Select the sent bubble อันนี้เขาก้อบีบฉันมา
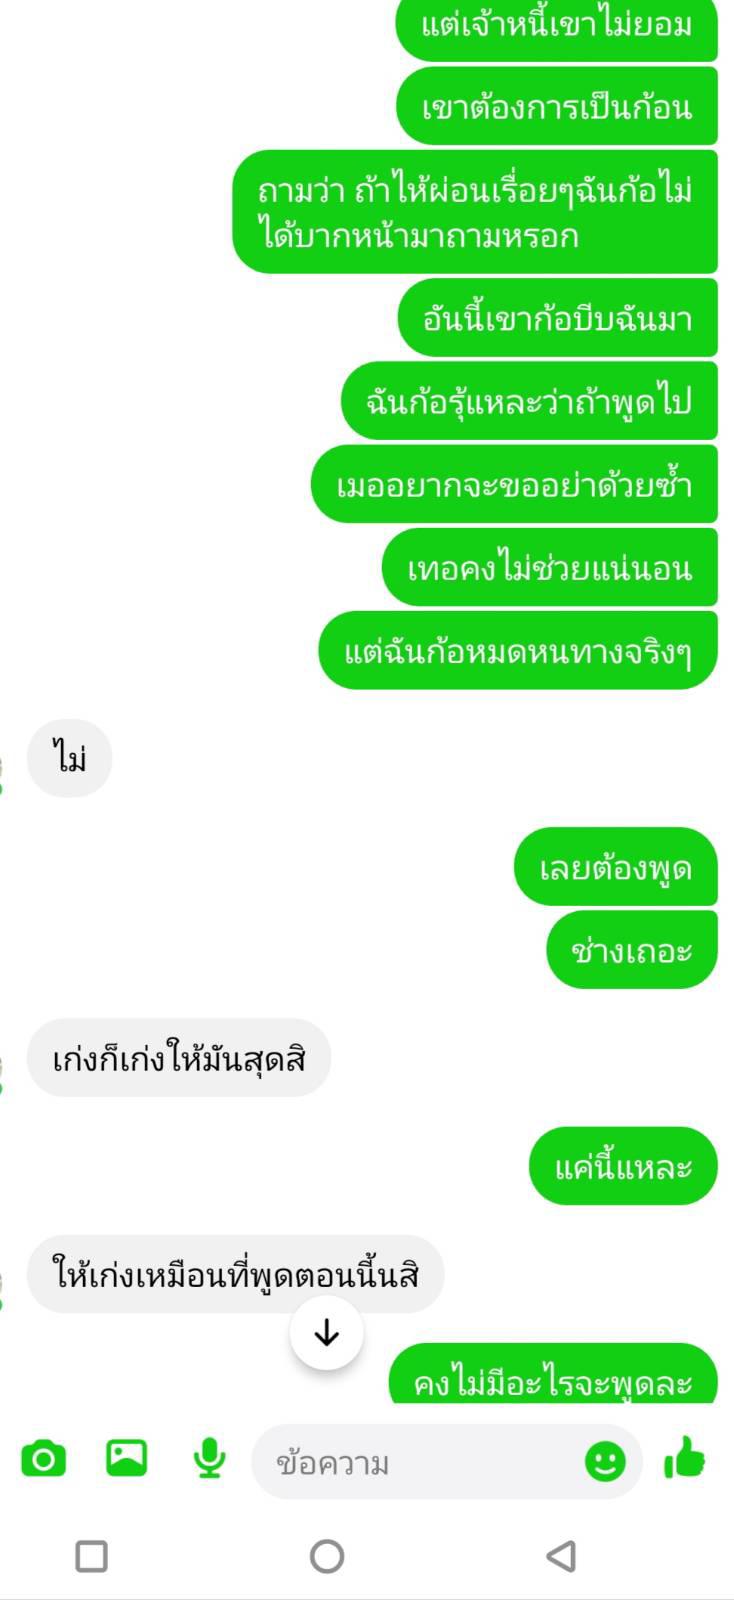 coord(558,318)
